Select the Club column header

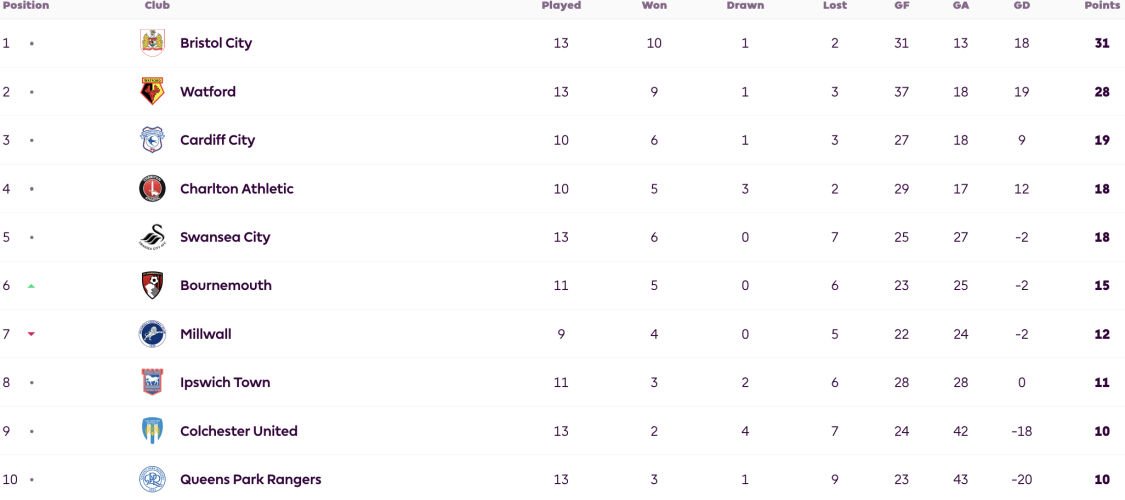(x=157, y=6)
